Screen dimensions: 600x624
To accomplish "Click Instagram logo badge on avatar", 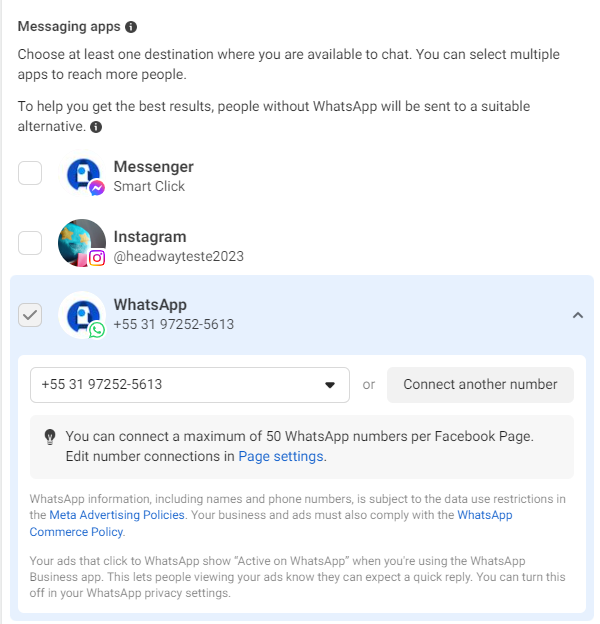I will (x=97, y=258).
